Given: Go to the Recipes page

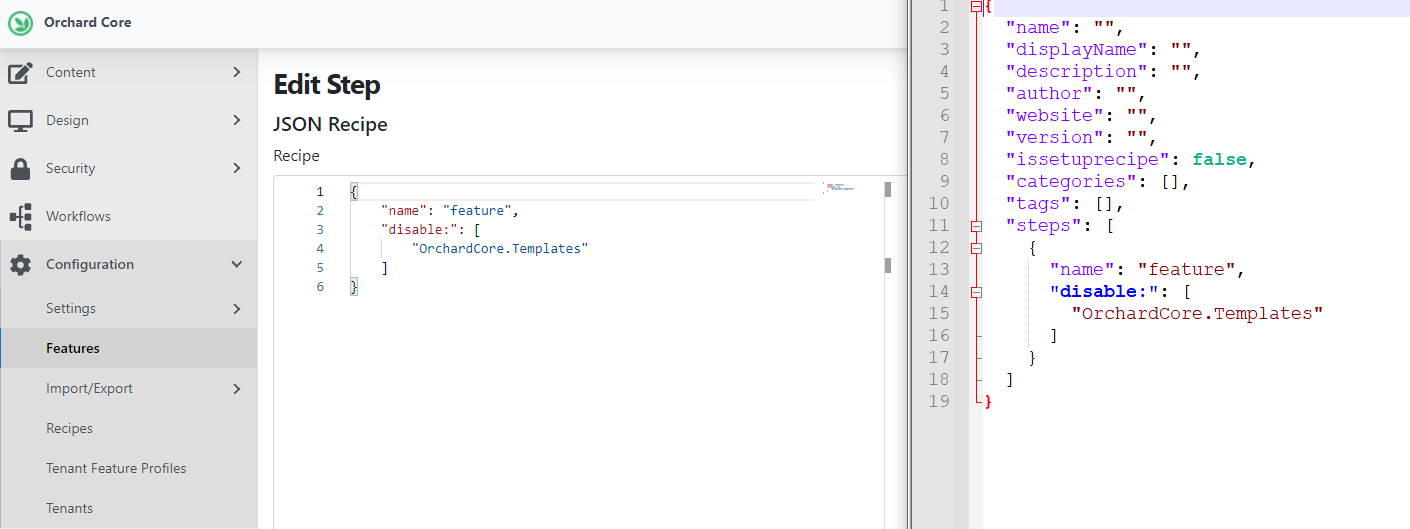Looking at the screenshot, I should (x=128, y=428).
